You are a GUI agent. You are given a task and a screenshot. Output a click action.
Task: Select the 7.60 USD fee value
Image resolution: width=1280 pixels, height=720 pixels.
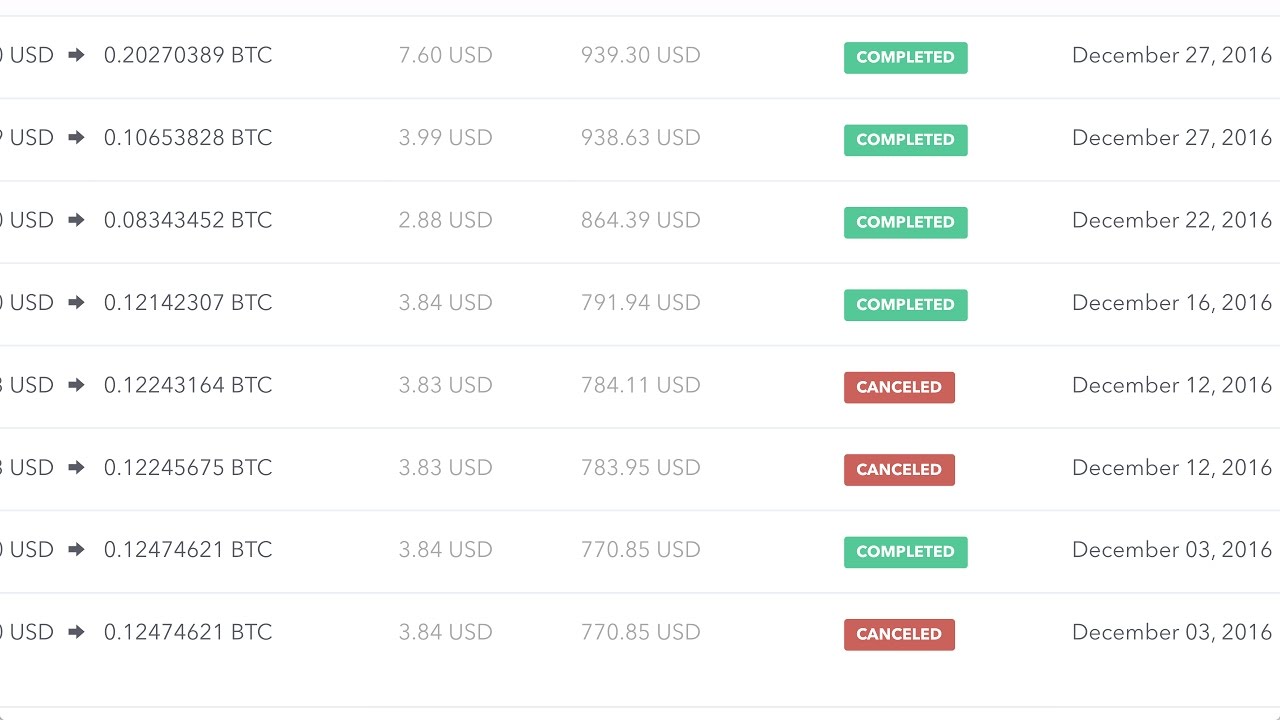[x=445, y=56]
